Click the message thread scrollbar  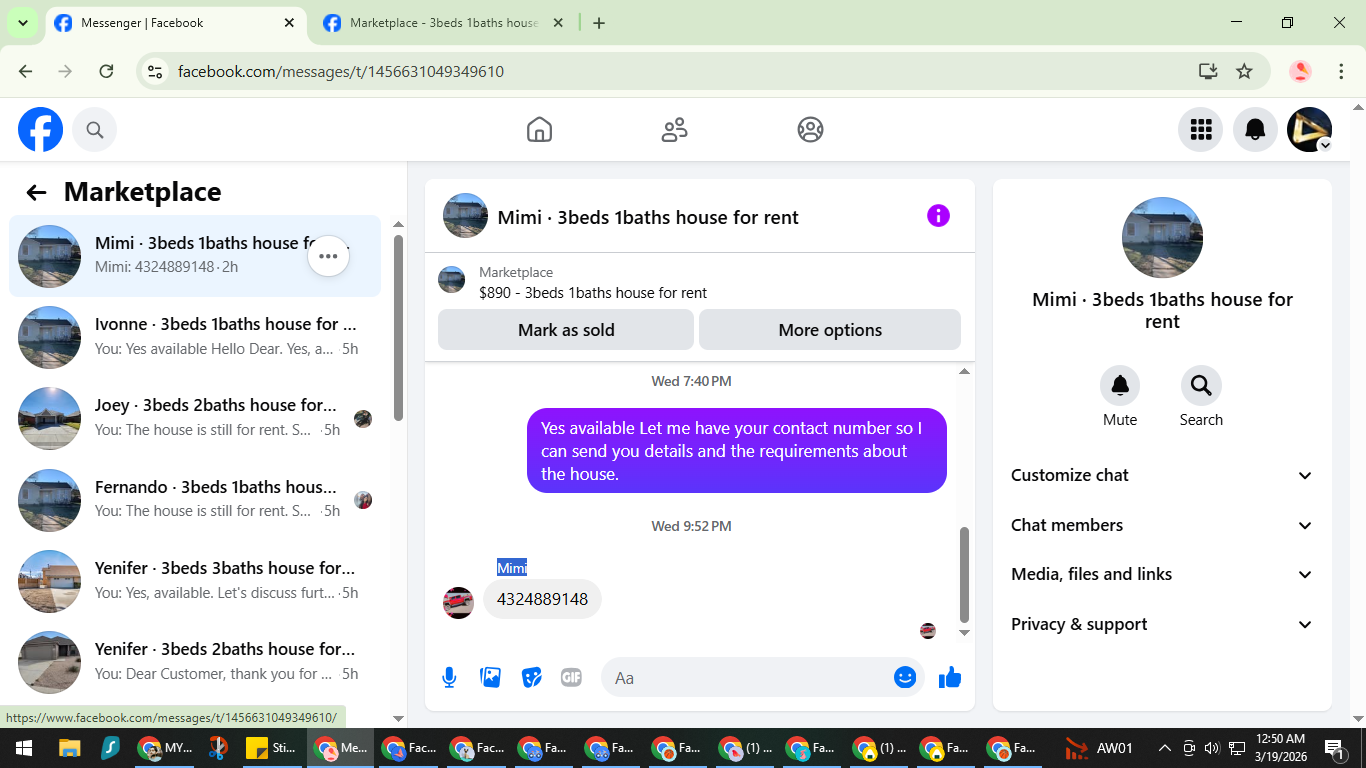tap(965, 575)
